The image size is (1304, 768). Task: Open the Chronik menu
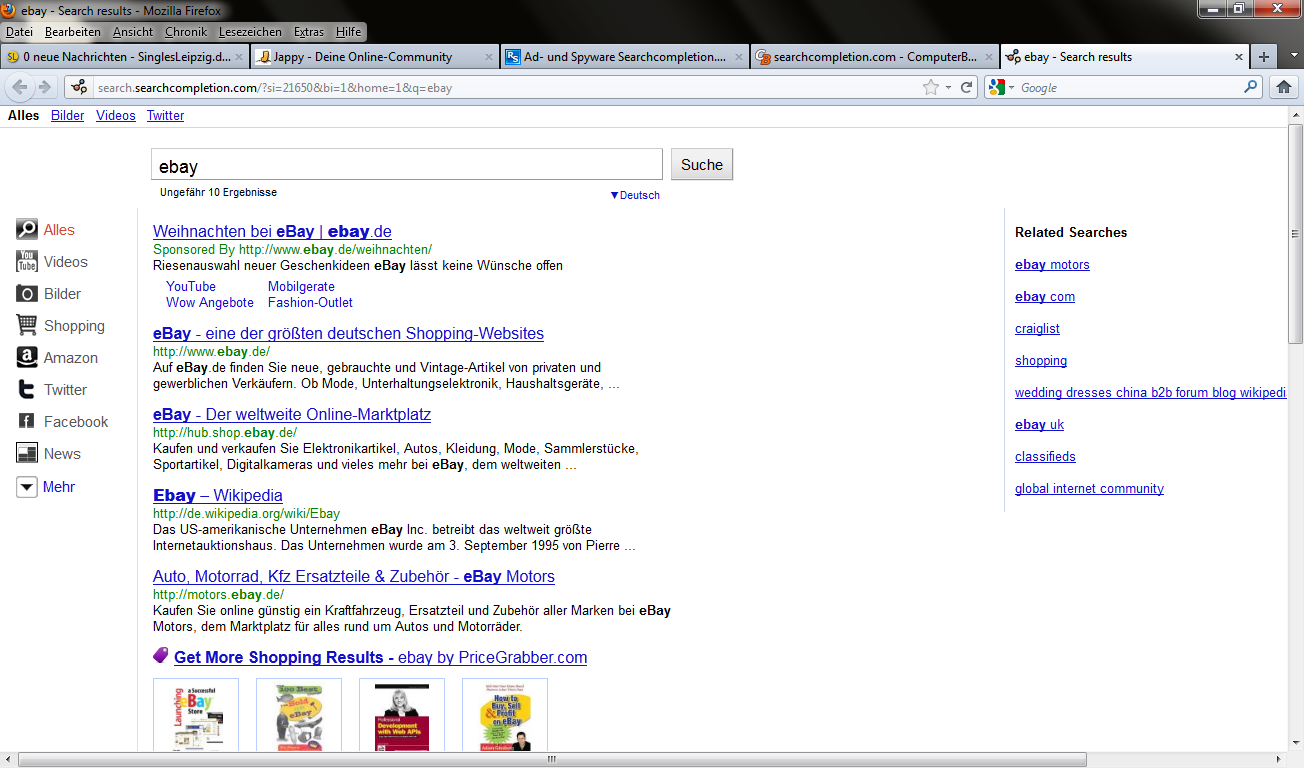(186, 32)
